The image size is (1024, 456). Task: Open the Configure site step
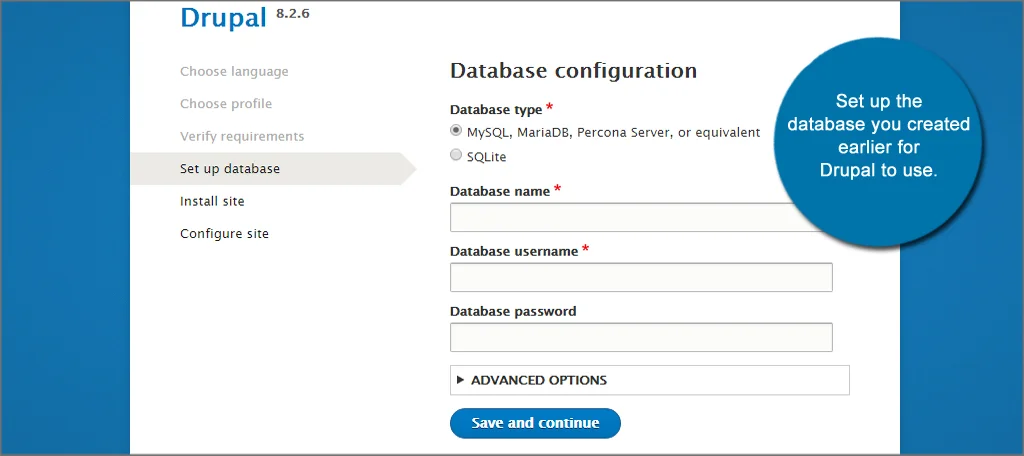click(x=224, y=234)
